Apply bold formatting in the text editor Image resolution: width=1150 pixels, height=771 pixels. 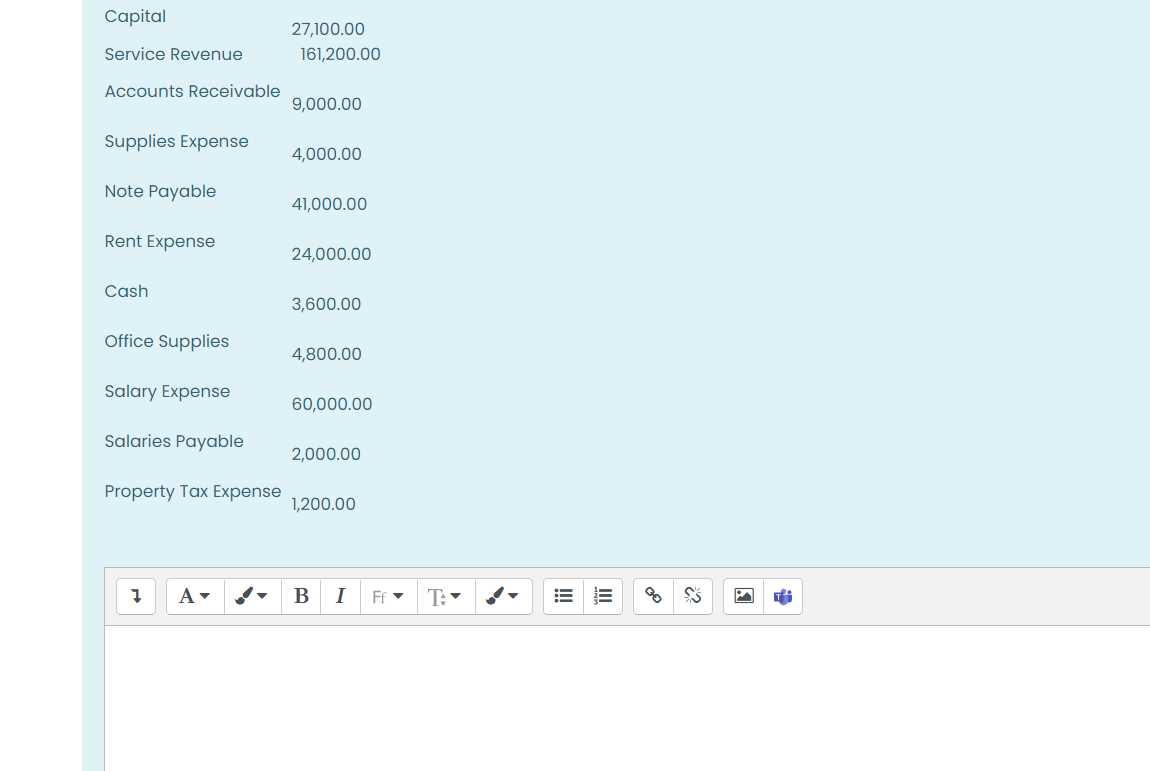pos(302,596)
